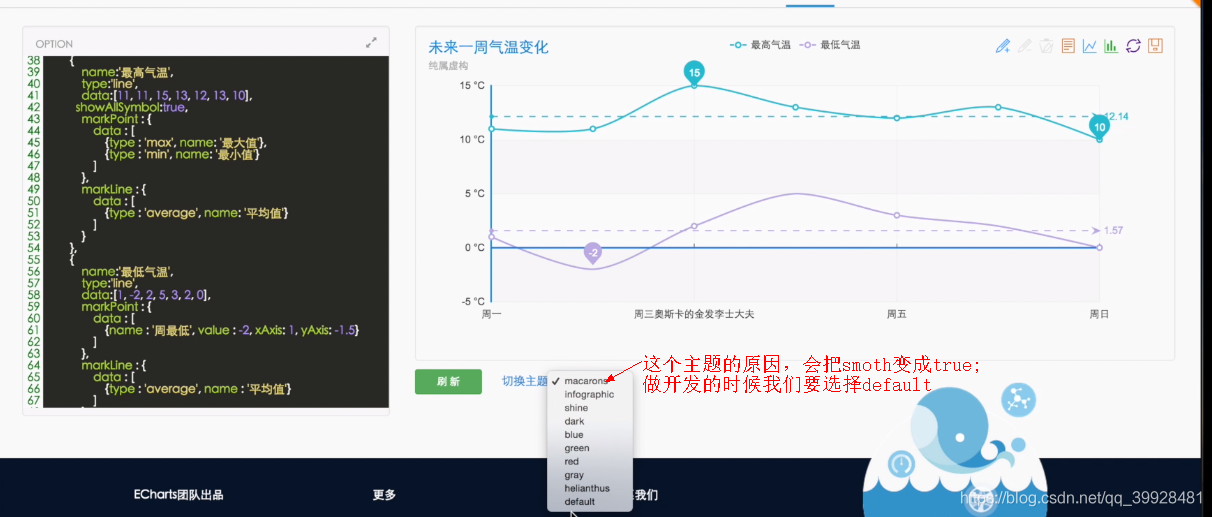Click the chart title 未来一周气温变化

coord(488,47)
